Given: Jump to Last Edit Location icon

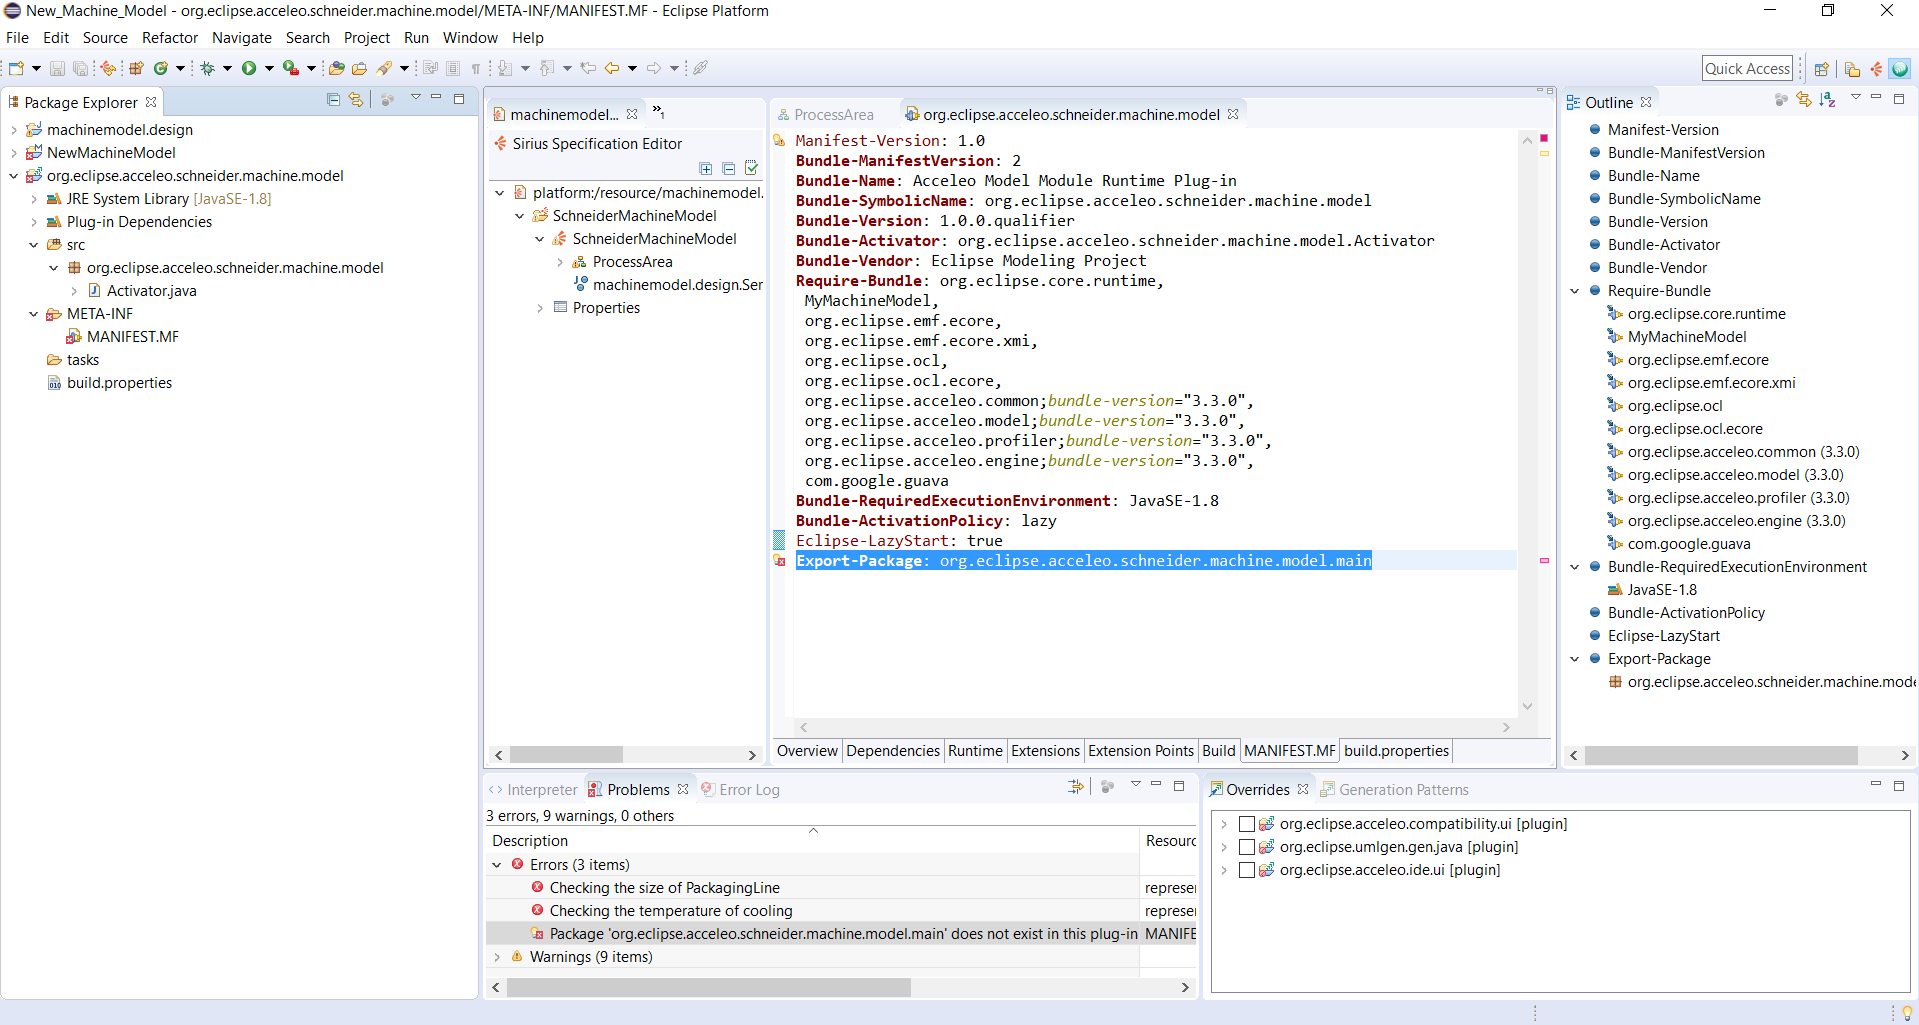Looking at the screenshot, I should 588,68.
